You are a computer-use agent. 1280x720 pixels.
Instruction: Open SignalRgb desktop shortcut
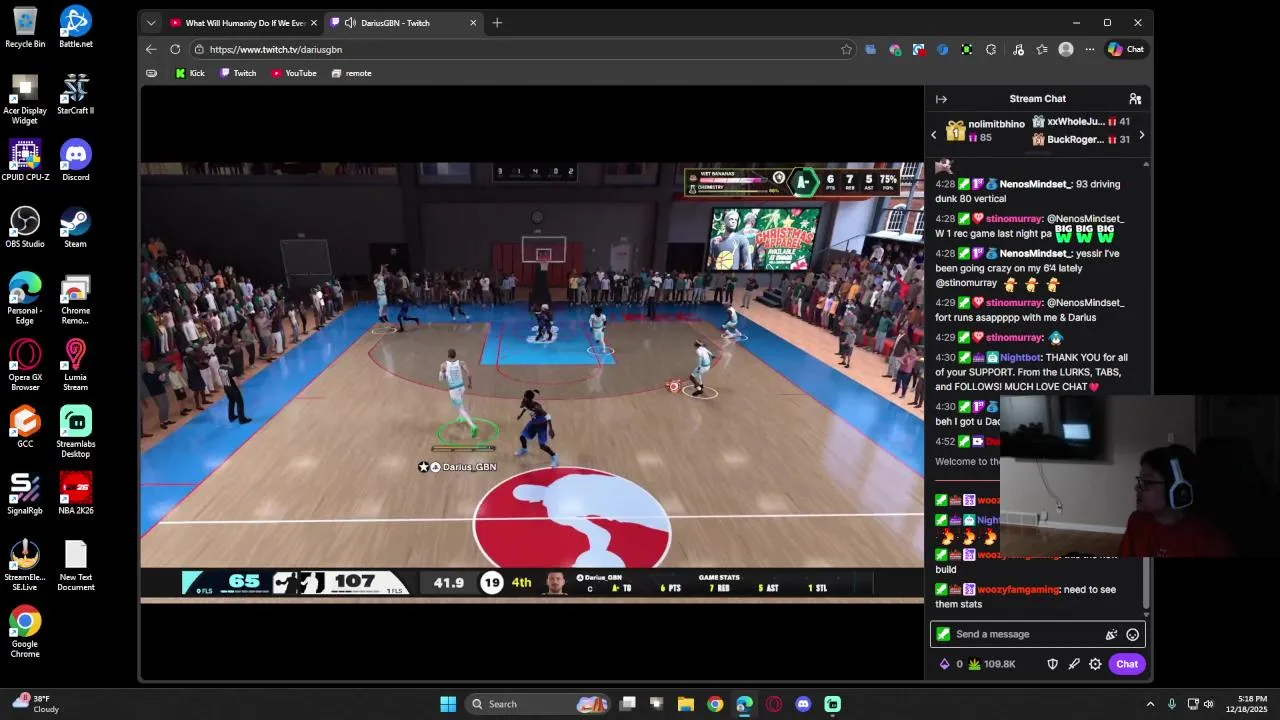pos(25,494)
